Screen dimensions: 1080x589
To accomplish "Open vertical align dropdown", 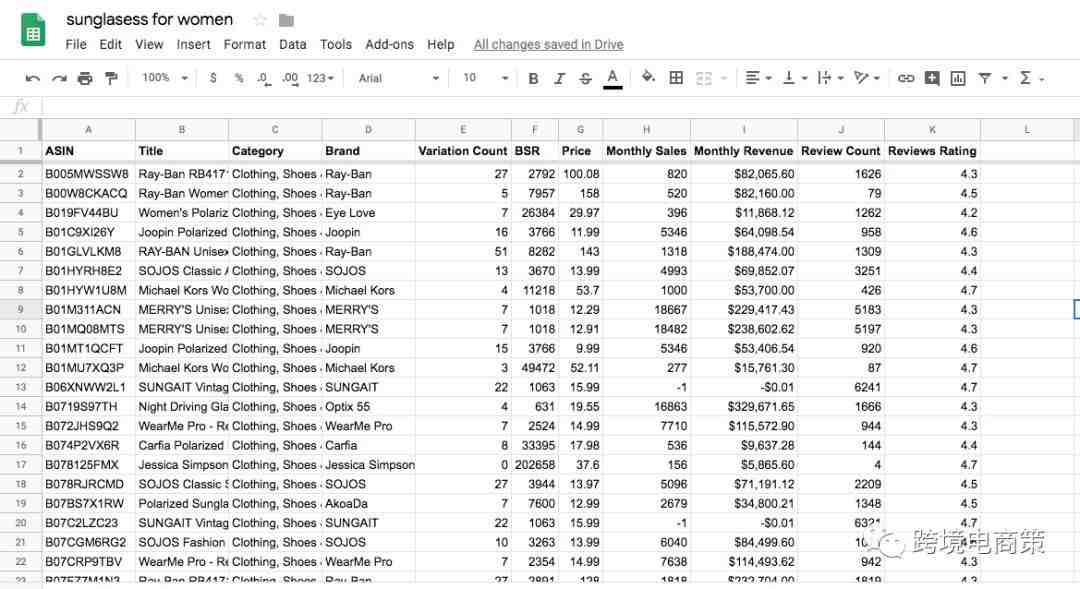I will pos(795,78).
